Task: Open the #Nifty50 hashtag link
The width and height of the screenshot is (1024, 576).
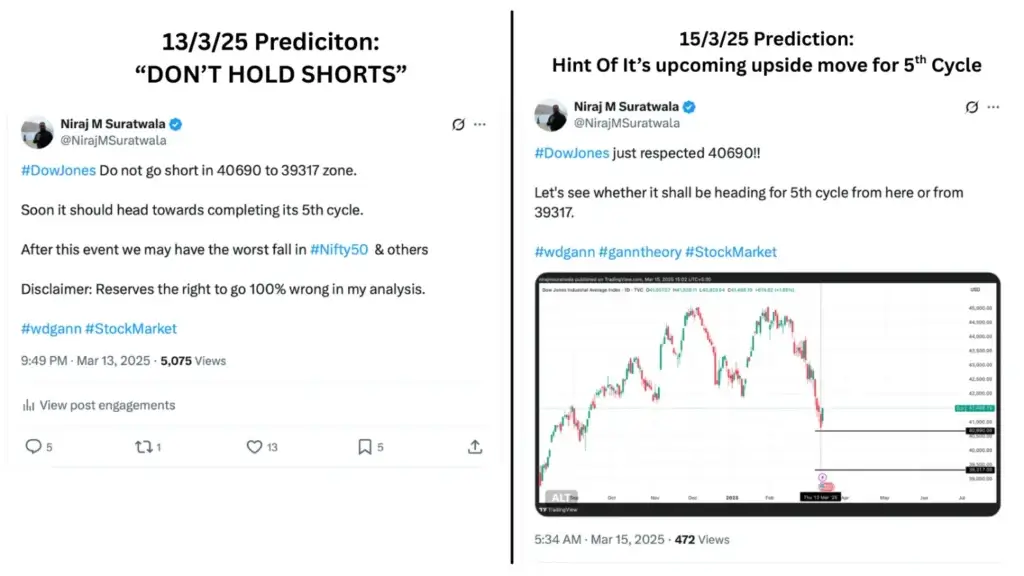Action: pyautogui.click(x=339, y=249)
